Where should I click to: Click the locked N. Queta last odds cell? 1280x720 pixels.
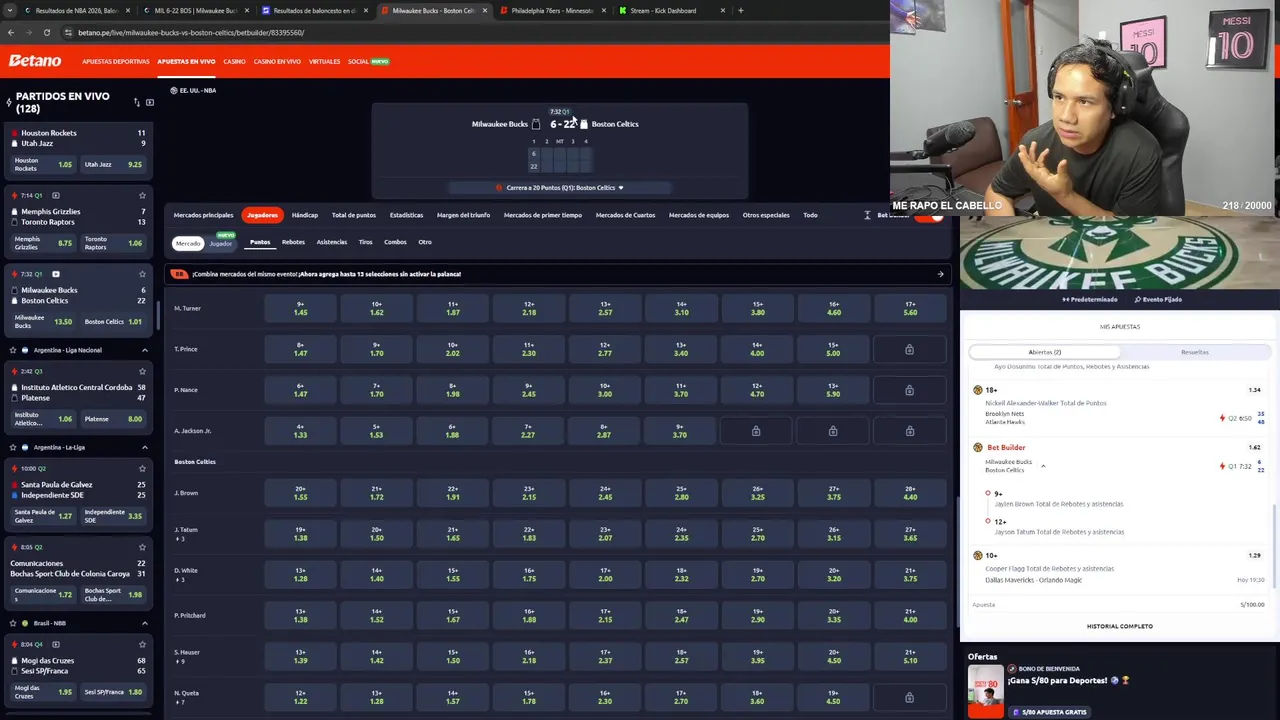pos(909,697)
